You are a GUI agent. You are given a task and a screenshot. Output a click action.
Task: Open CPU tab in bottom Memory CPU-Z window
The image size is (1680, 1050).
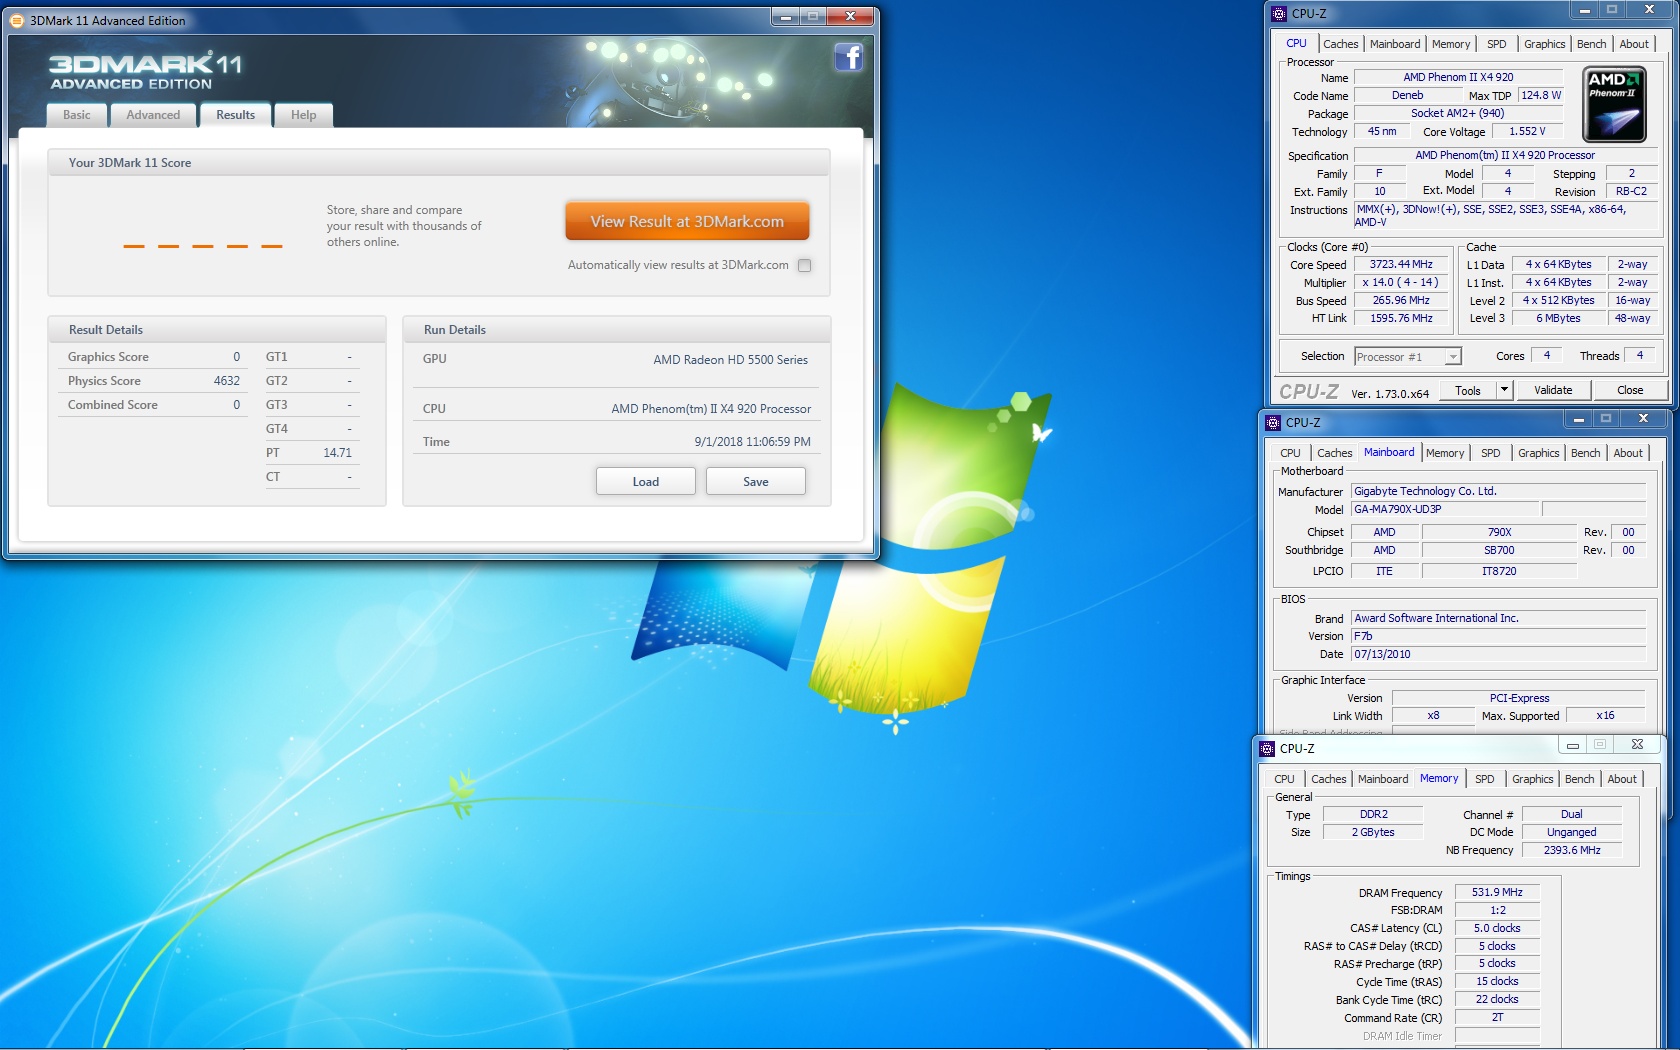tap(1284, 779)
